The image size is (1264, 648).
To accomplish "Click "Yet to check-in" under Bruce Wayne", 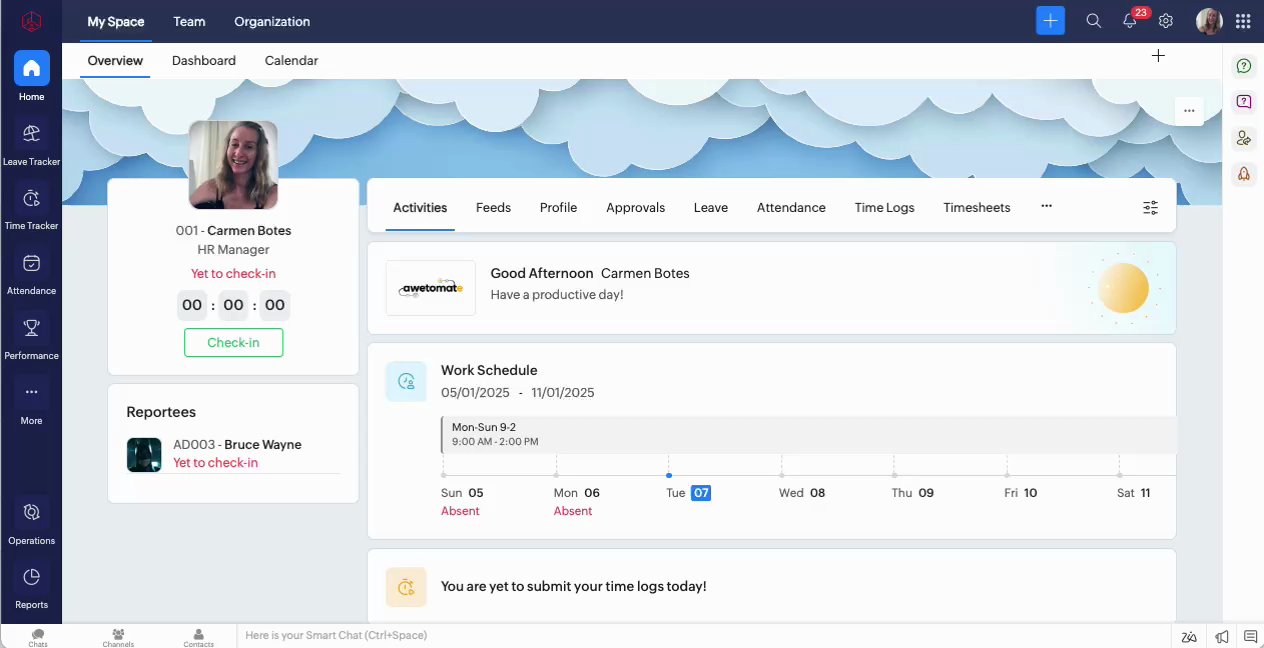I will pyautogui.click(x=215, y=463).
